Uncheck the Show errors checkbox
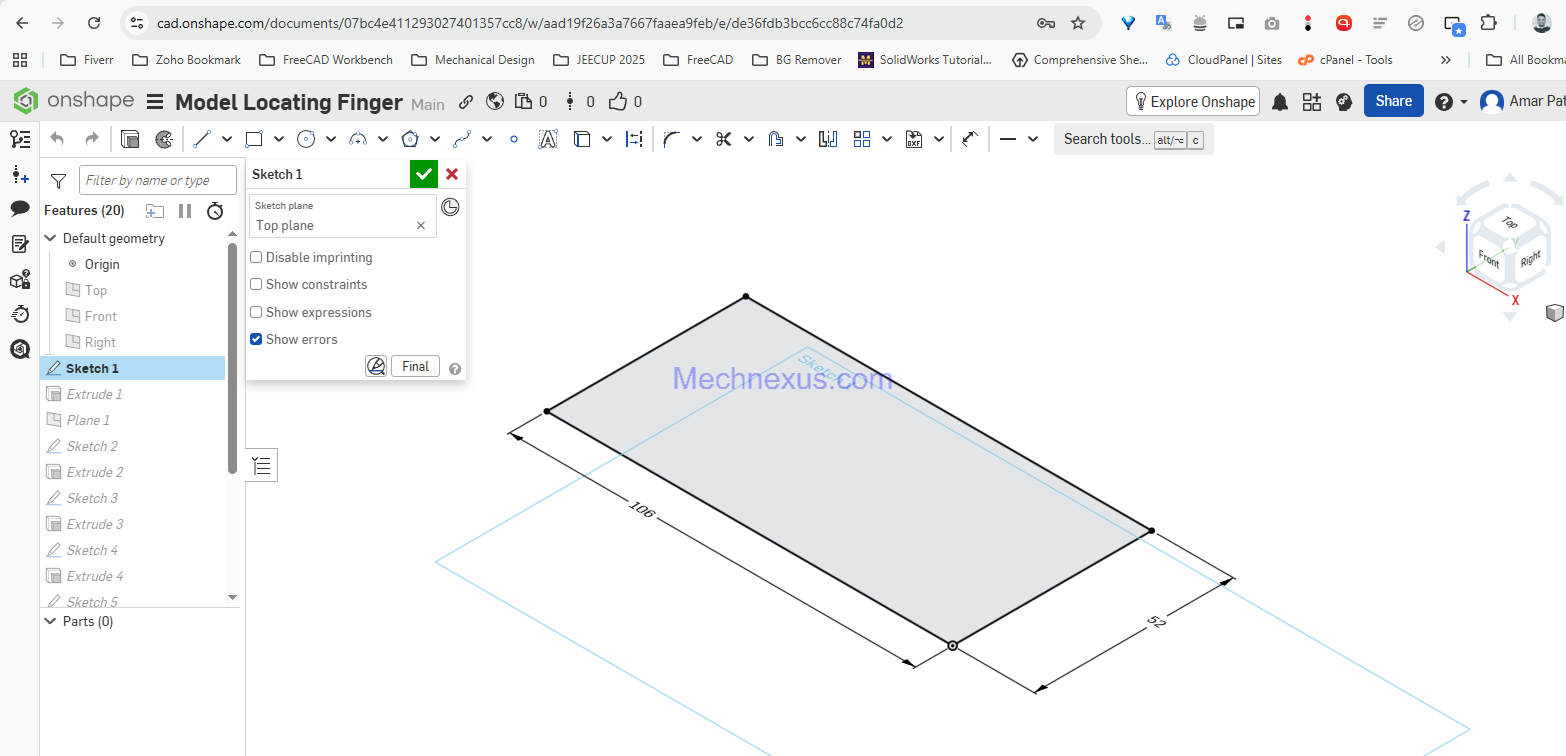The width and height of the screenshot is (1566, 756). click(256, 340)
